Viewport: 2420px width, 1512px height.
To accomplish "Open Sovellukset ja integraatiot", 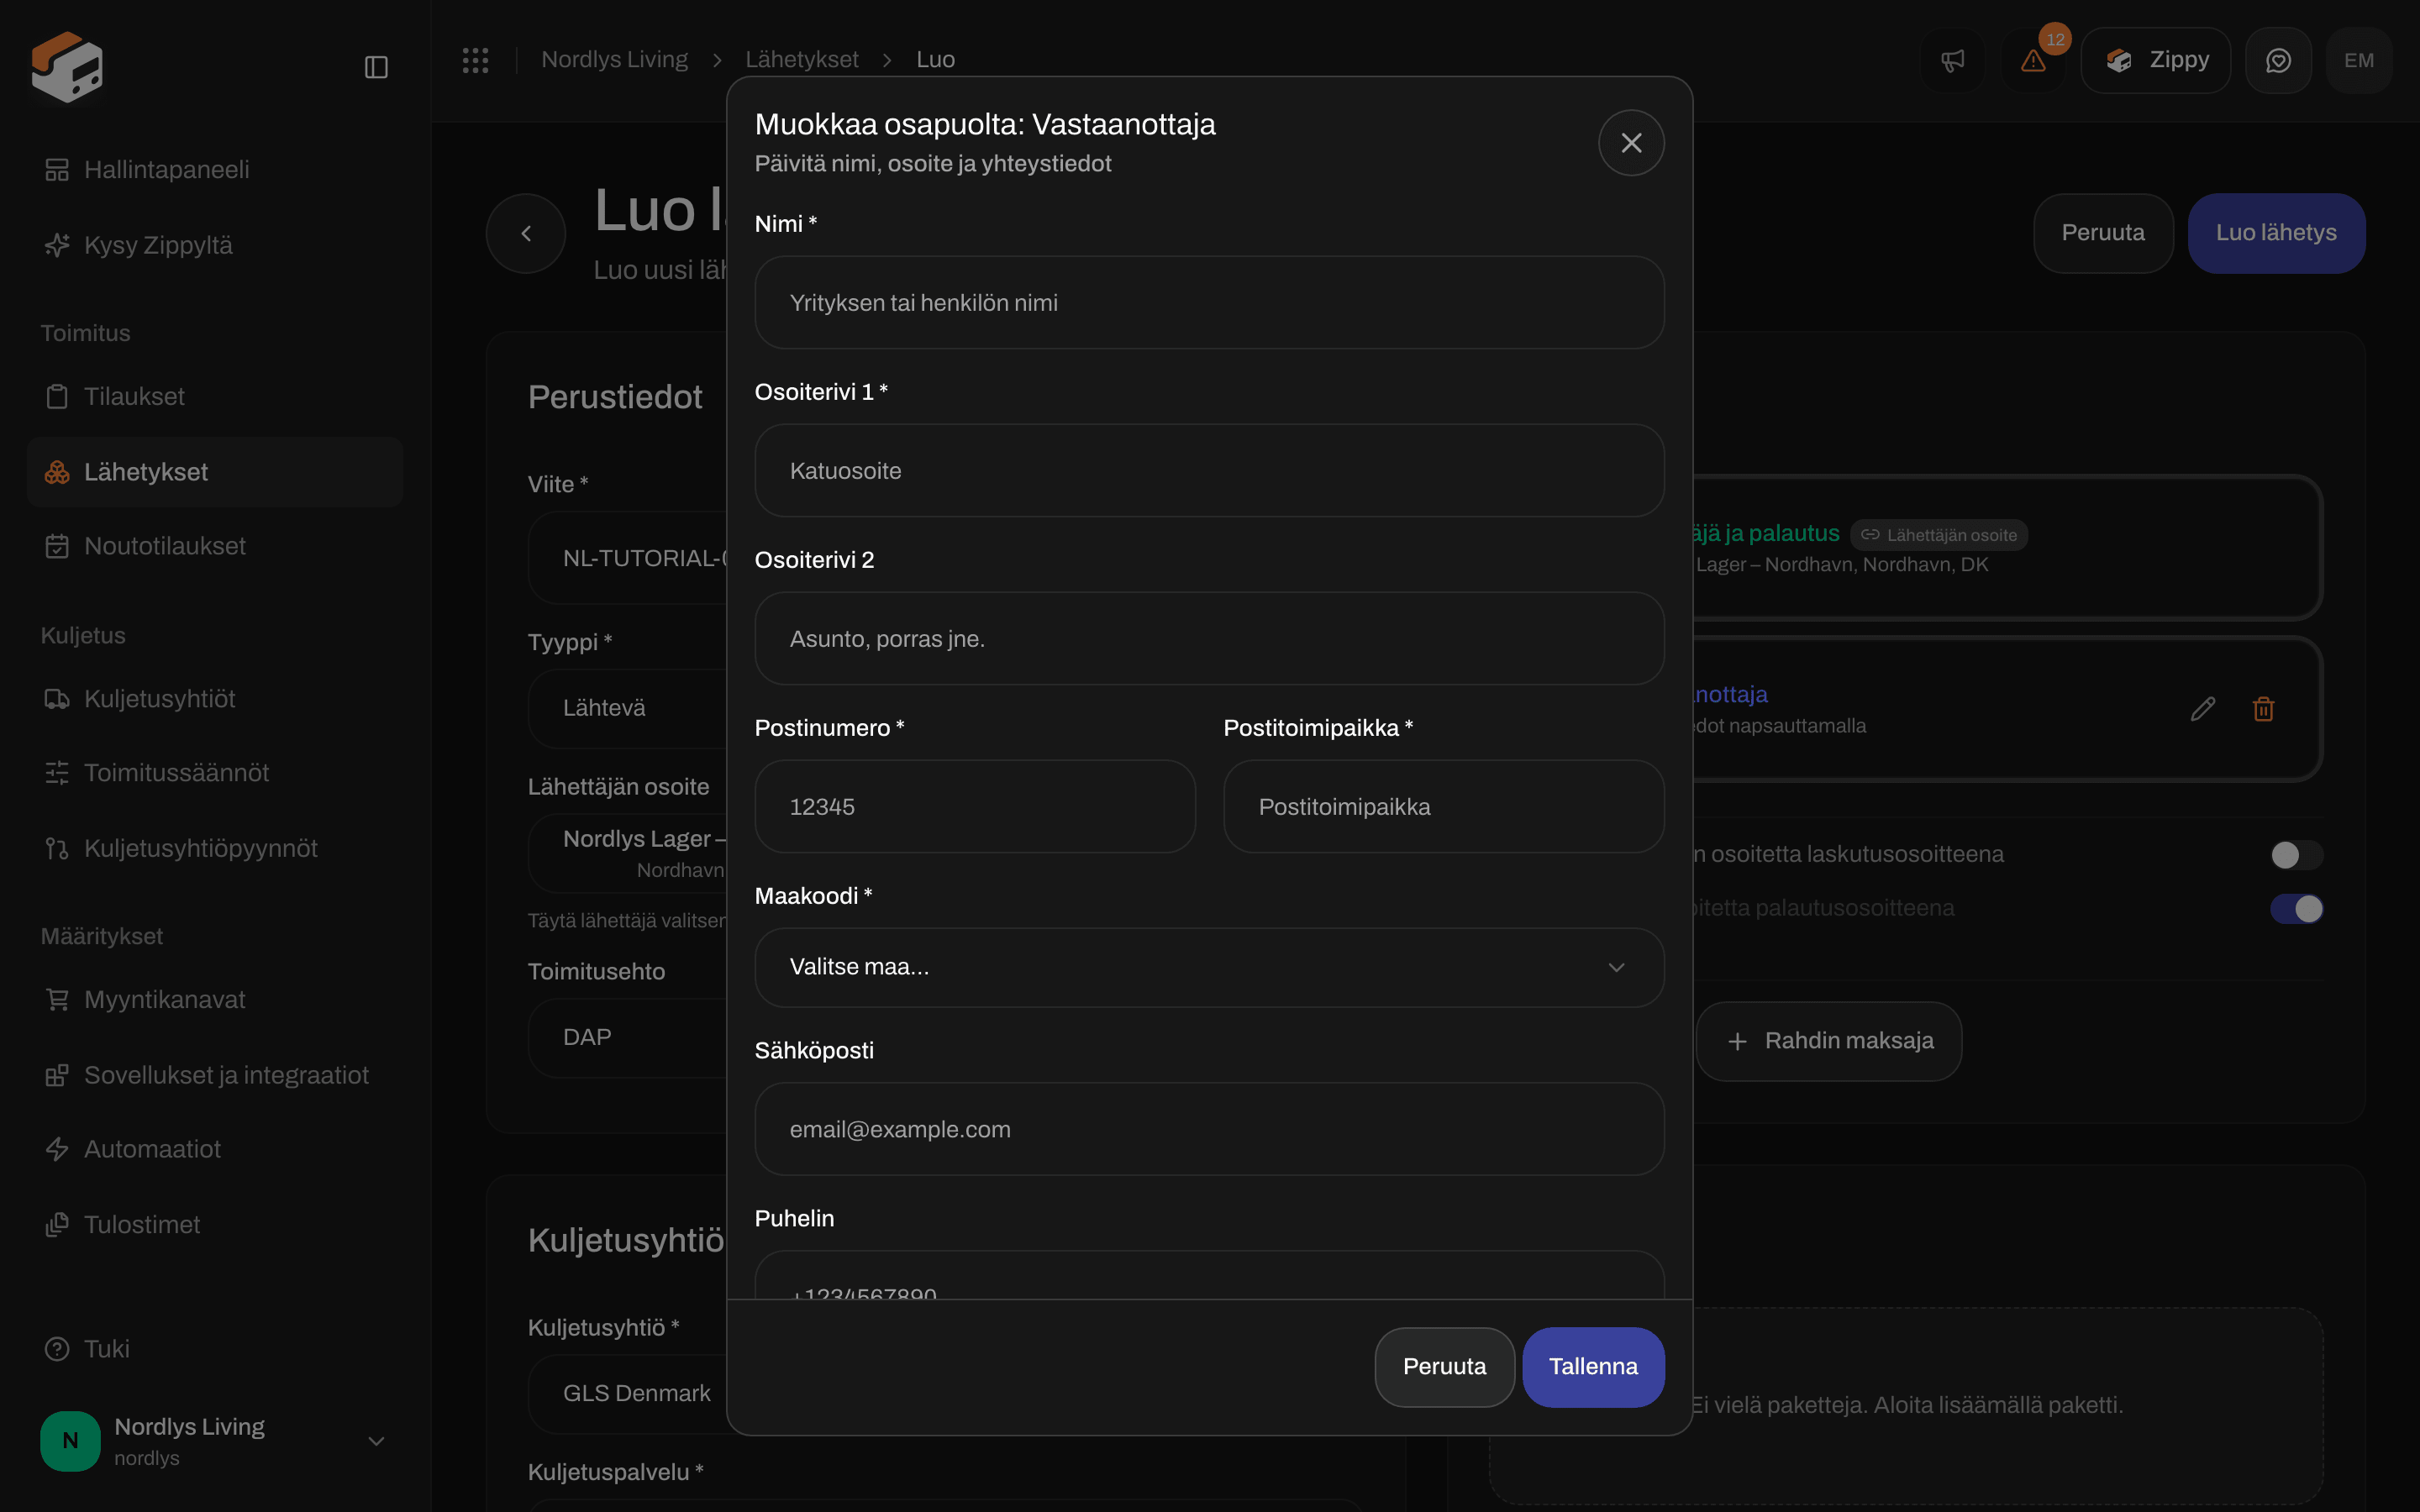I will 215,1076.
